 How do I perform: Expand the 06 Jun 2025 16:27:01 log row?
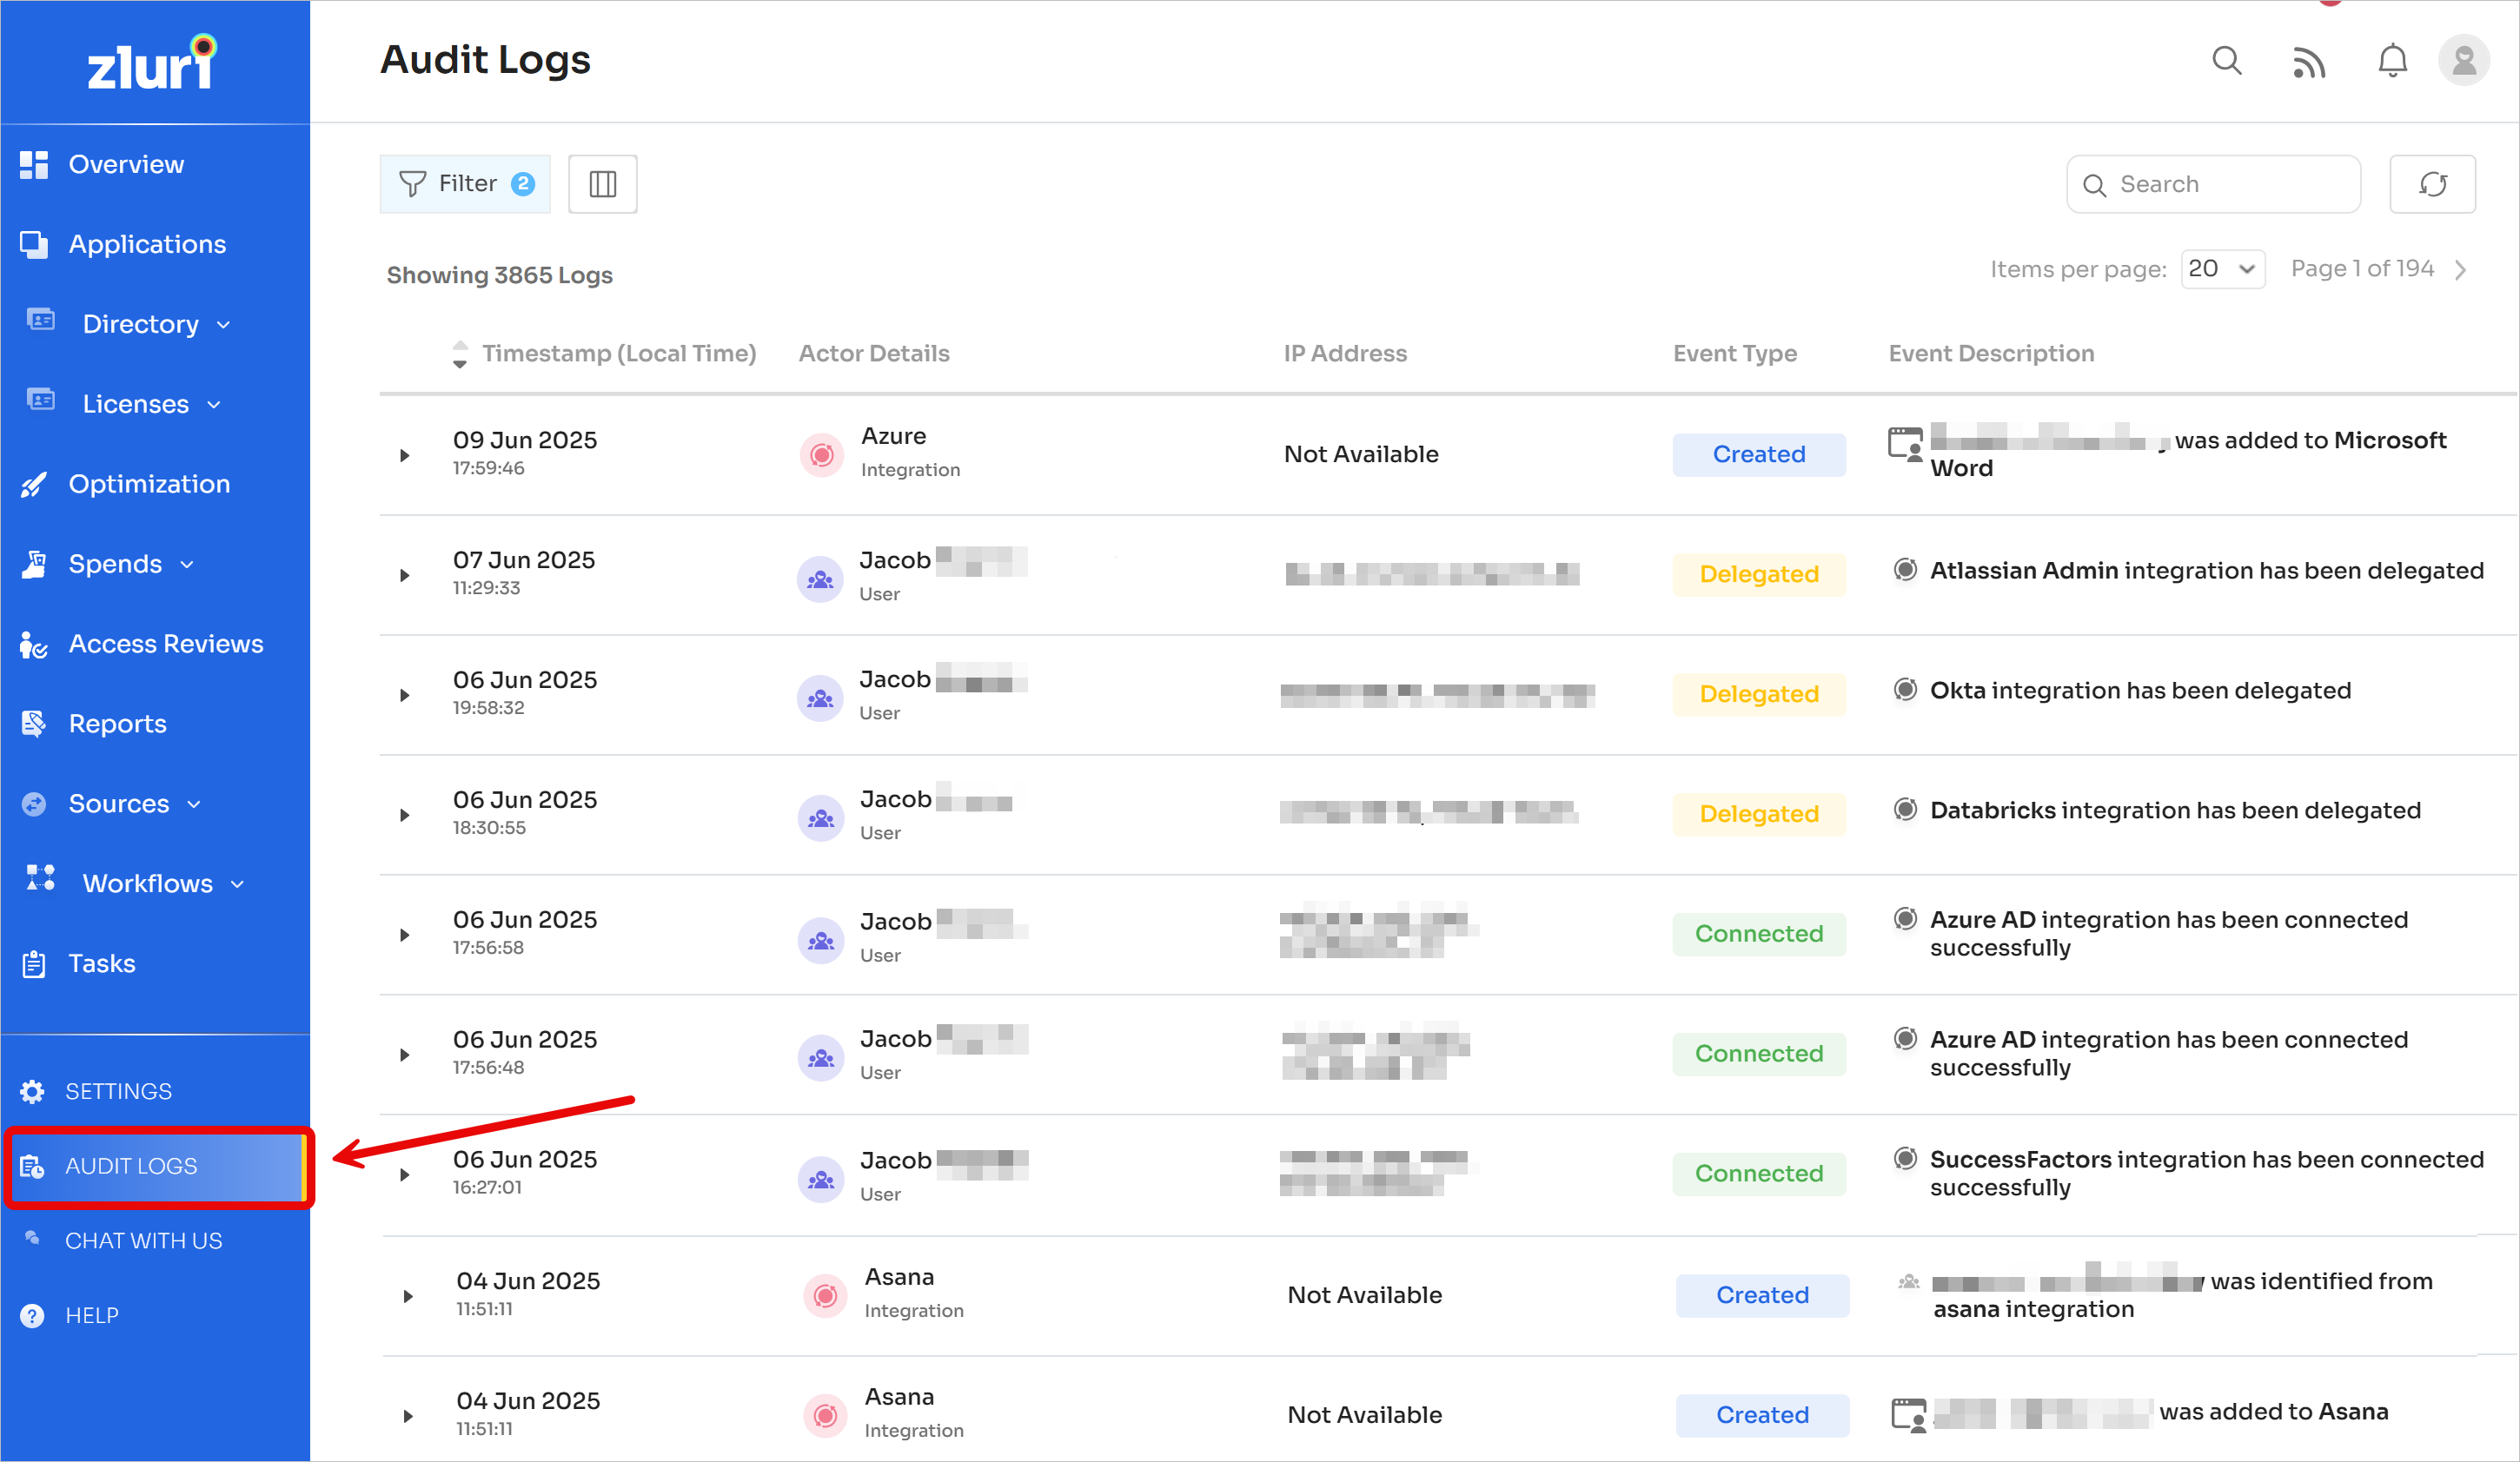[x=404, y=1175]
